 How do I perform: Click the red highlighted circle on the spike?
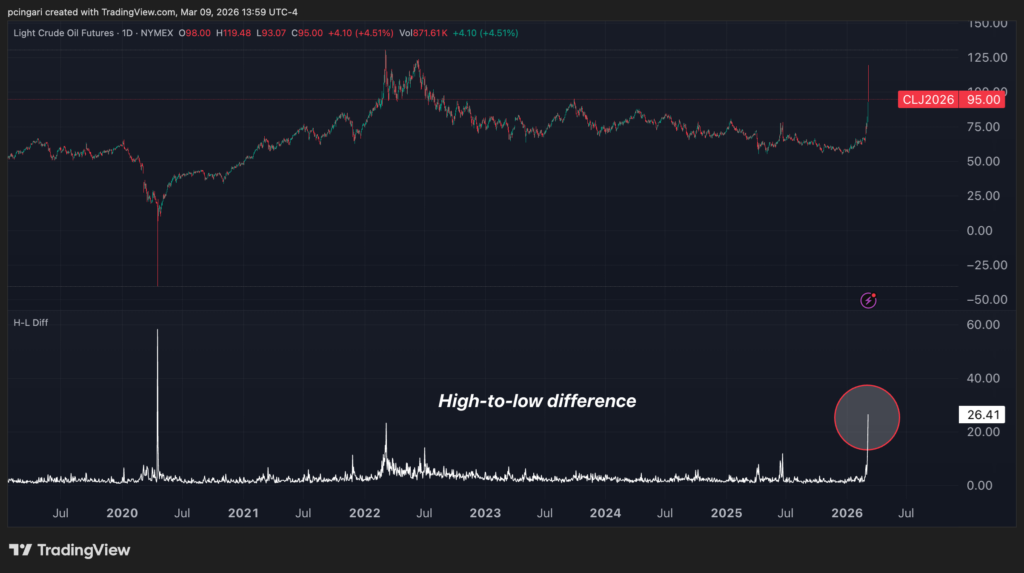pyautogui.click(x=867, y=417)
